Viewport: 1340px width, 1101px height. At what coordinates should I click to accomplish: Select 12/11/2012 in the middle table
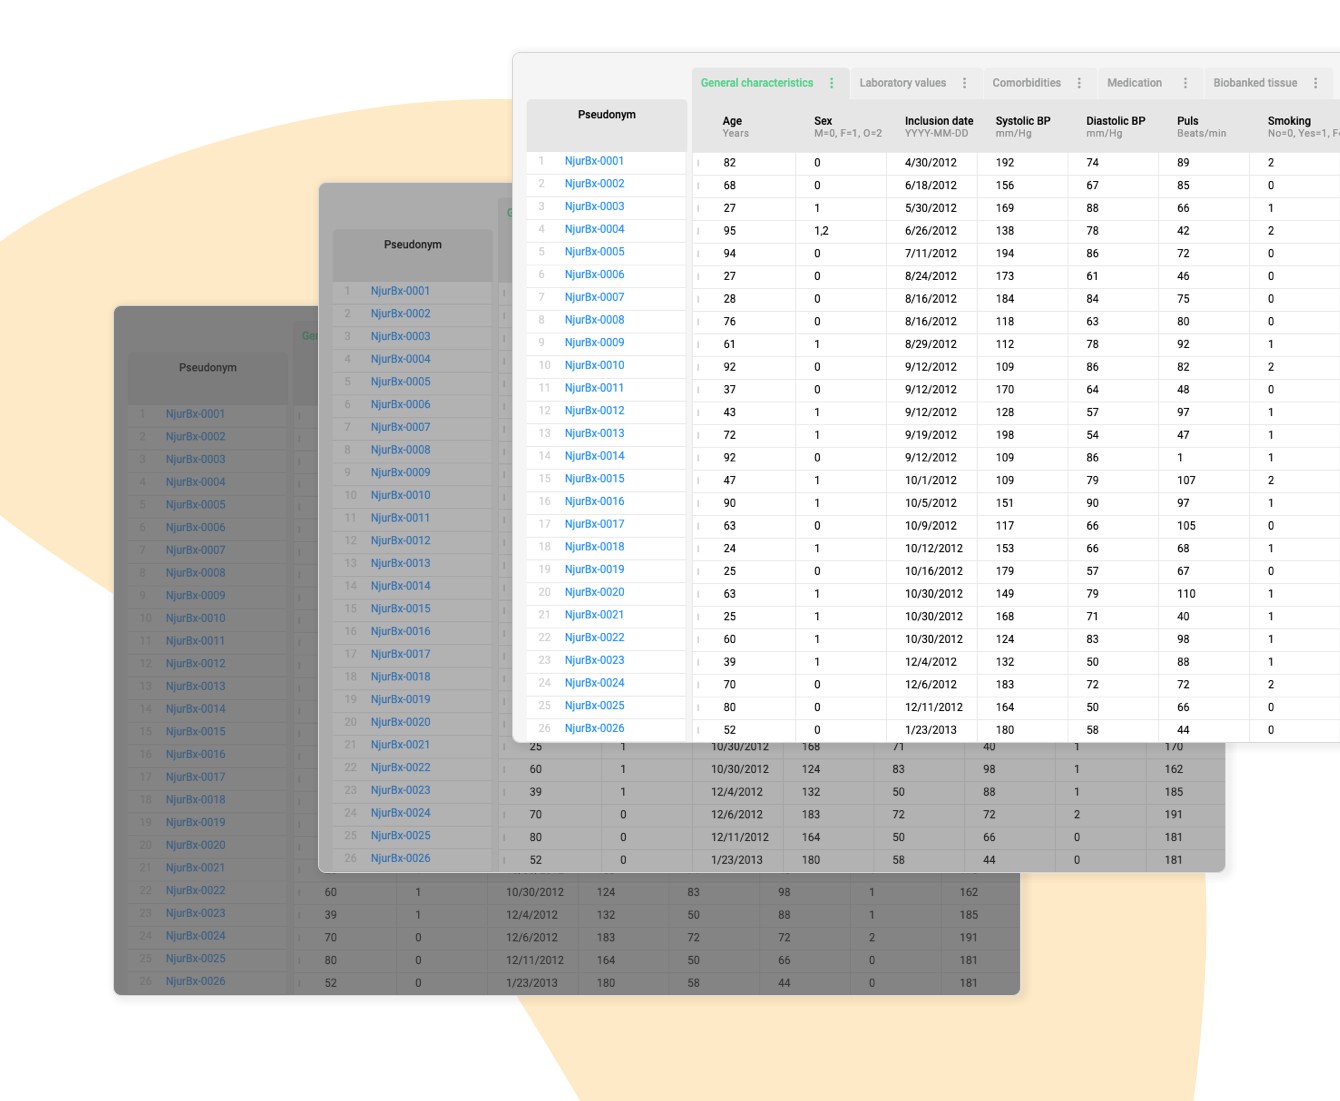pyautogui.click(x=740, y=837)
